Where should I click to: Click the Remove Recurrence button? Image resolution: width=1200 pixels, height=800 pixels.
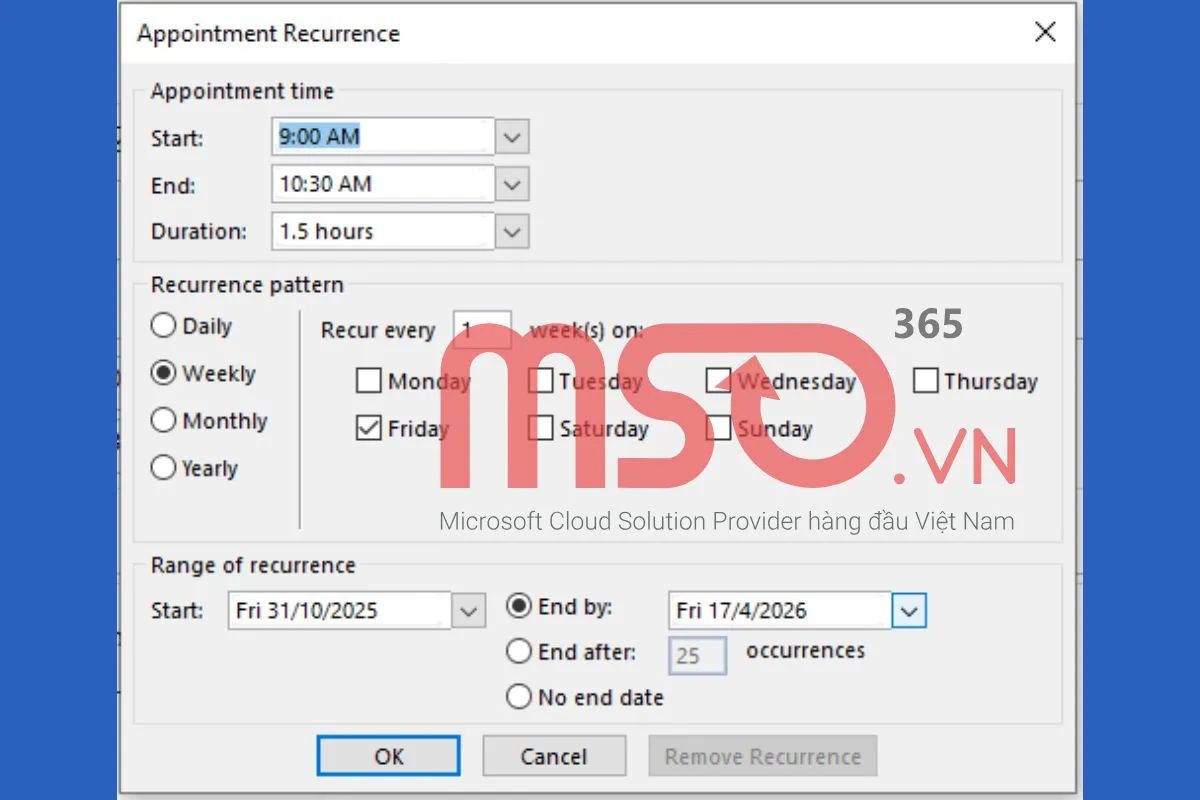tap(763, 756)
